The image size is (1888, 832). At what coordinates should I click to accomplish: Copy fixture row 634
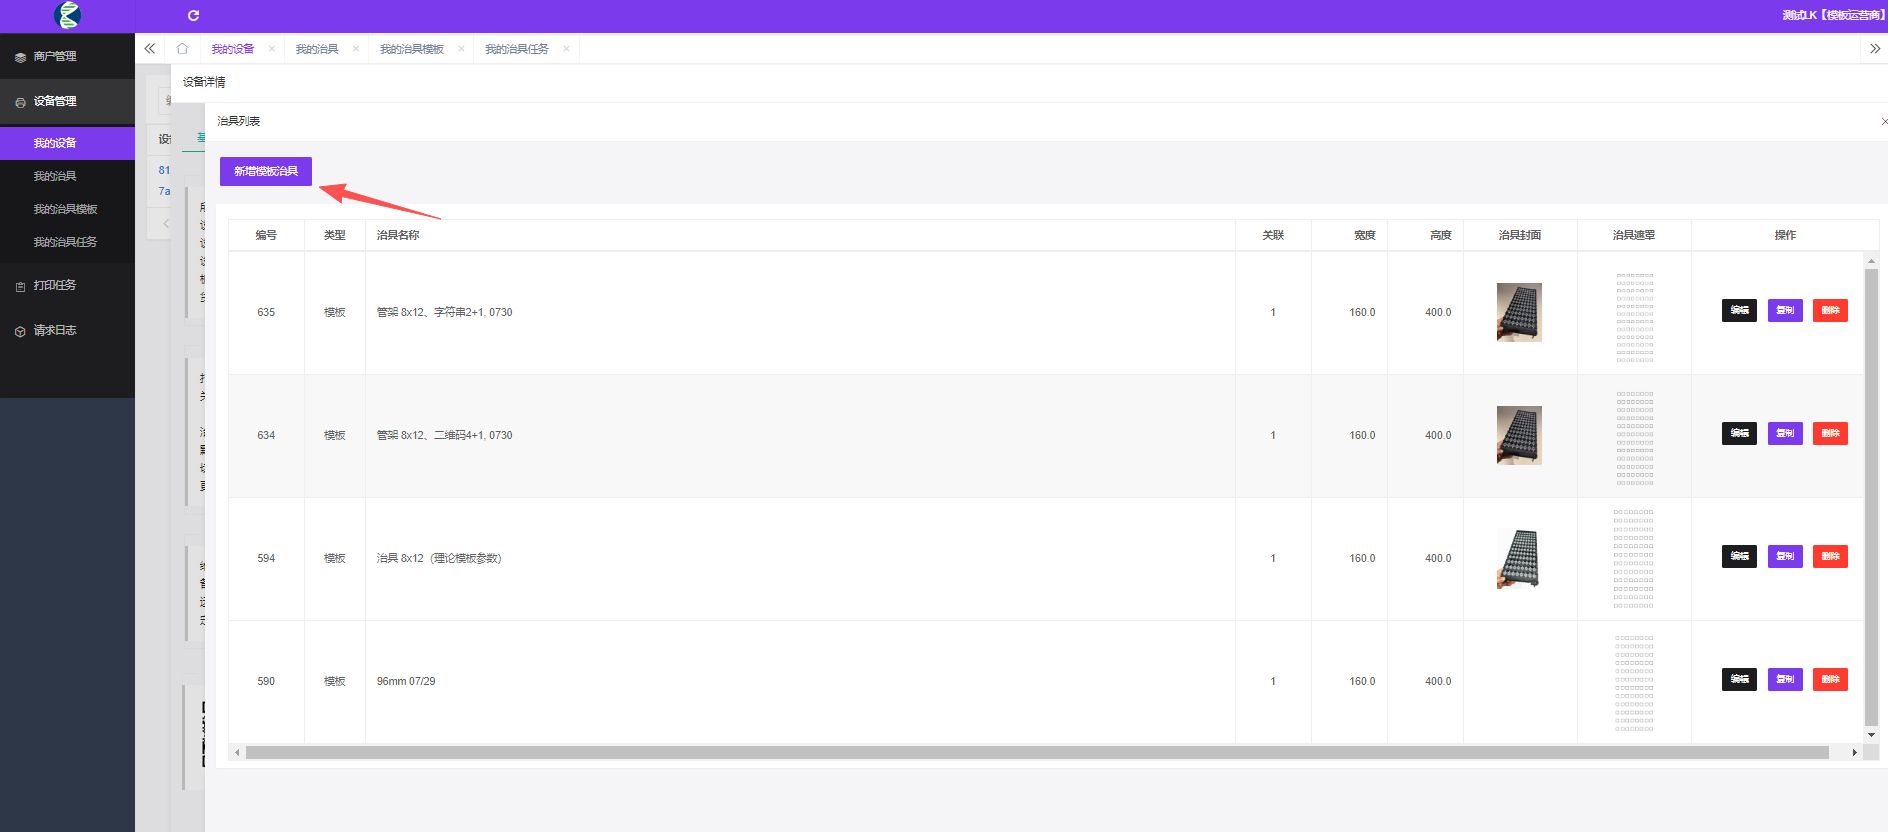click(x=1785, y=433)
